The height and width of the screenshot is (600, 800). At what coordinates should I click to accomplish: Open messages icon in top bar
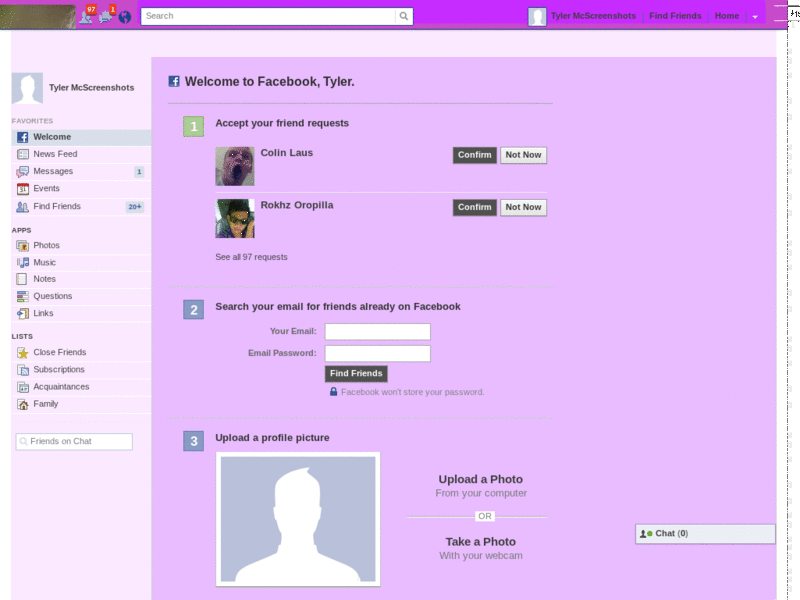click(x=107, y=15)
